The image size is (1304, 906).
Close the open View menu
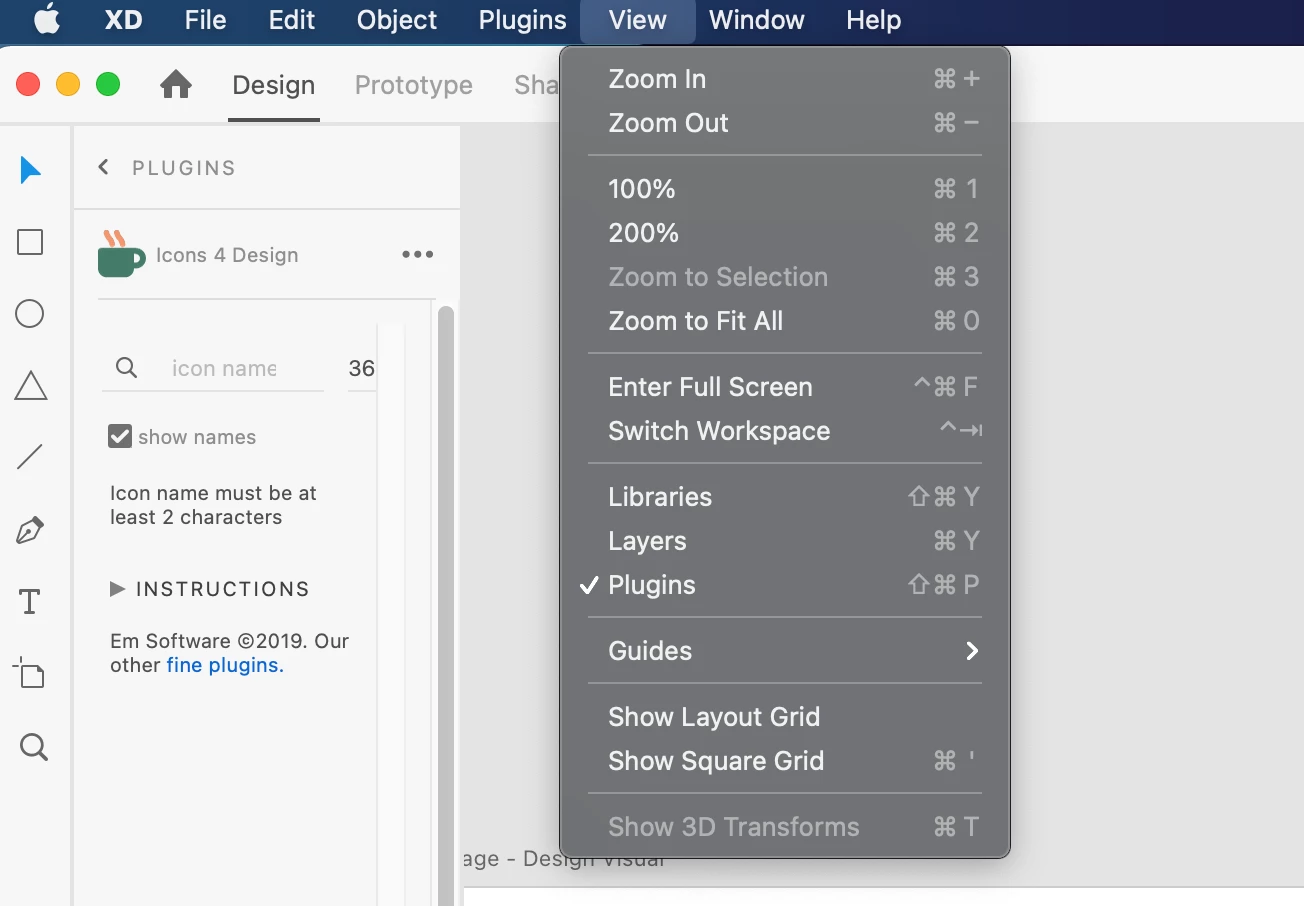pyautogui.click(x=638, y=20)
